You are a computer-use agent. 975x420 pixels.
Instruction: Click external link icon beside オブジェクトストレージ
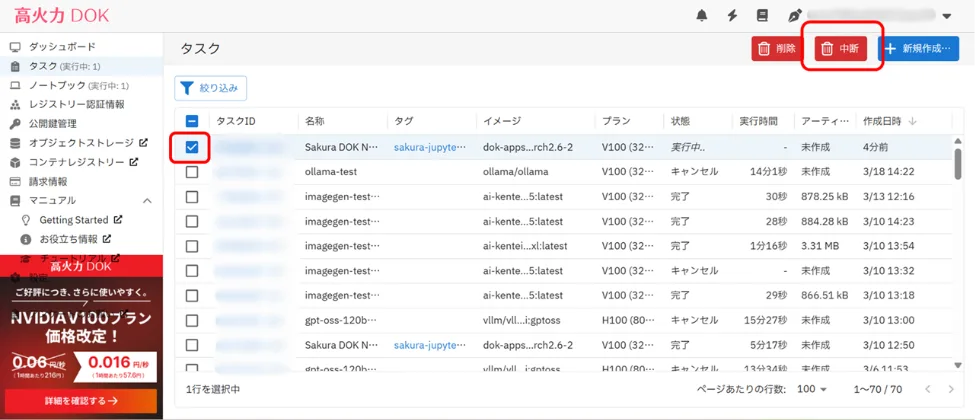coord(143,142)
